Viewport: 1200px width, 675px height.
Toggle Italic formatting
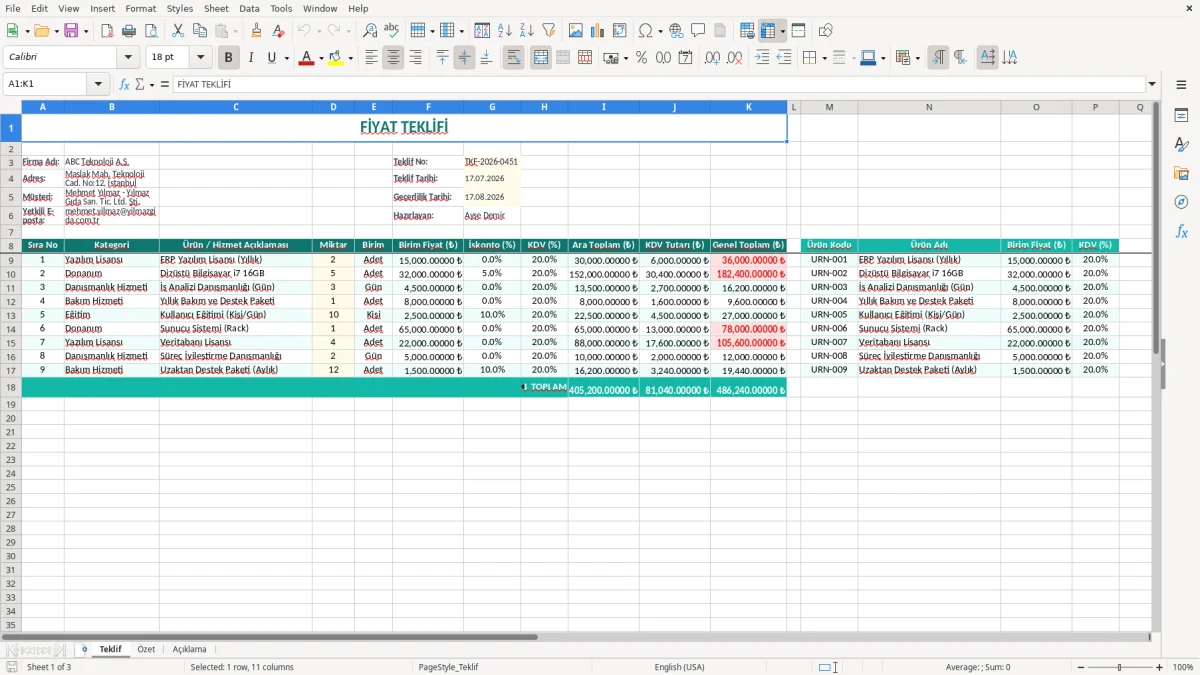click(x=250, y=58)
